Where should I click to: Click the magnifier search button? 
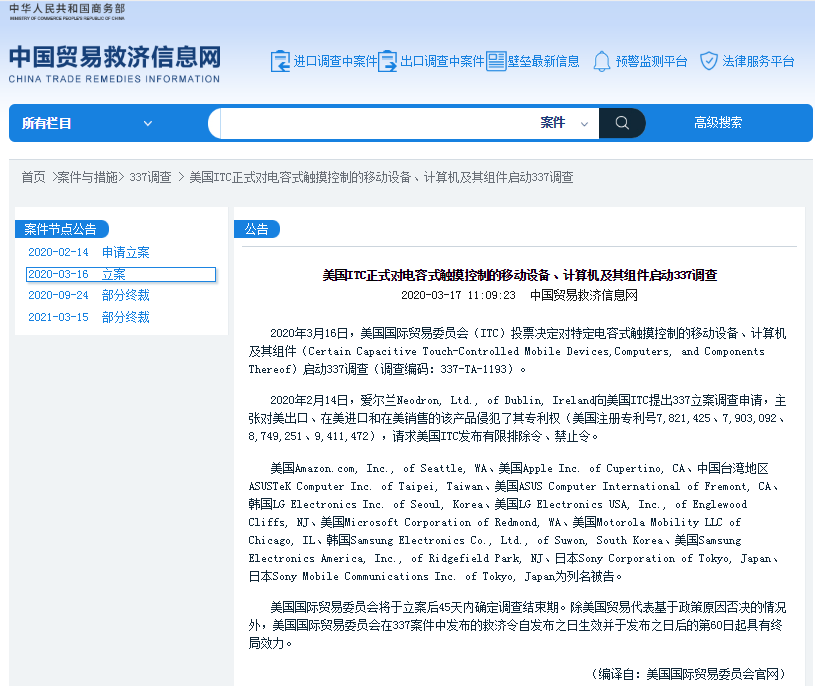622,123
